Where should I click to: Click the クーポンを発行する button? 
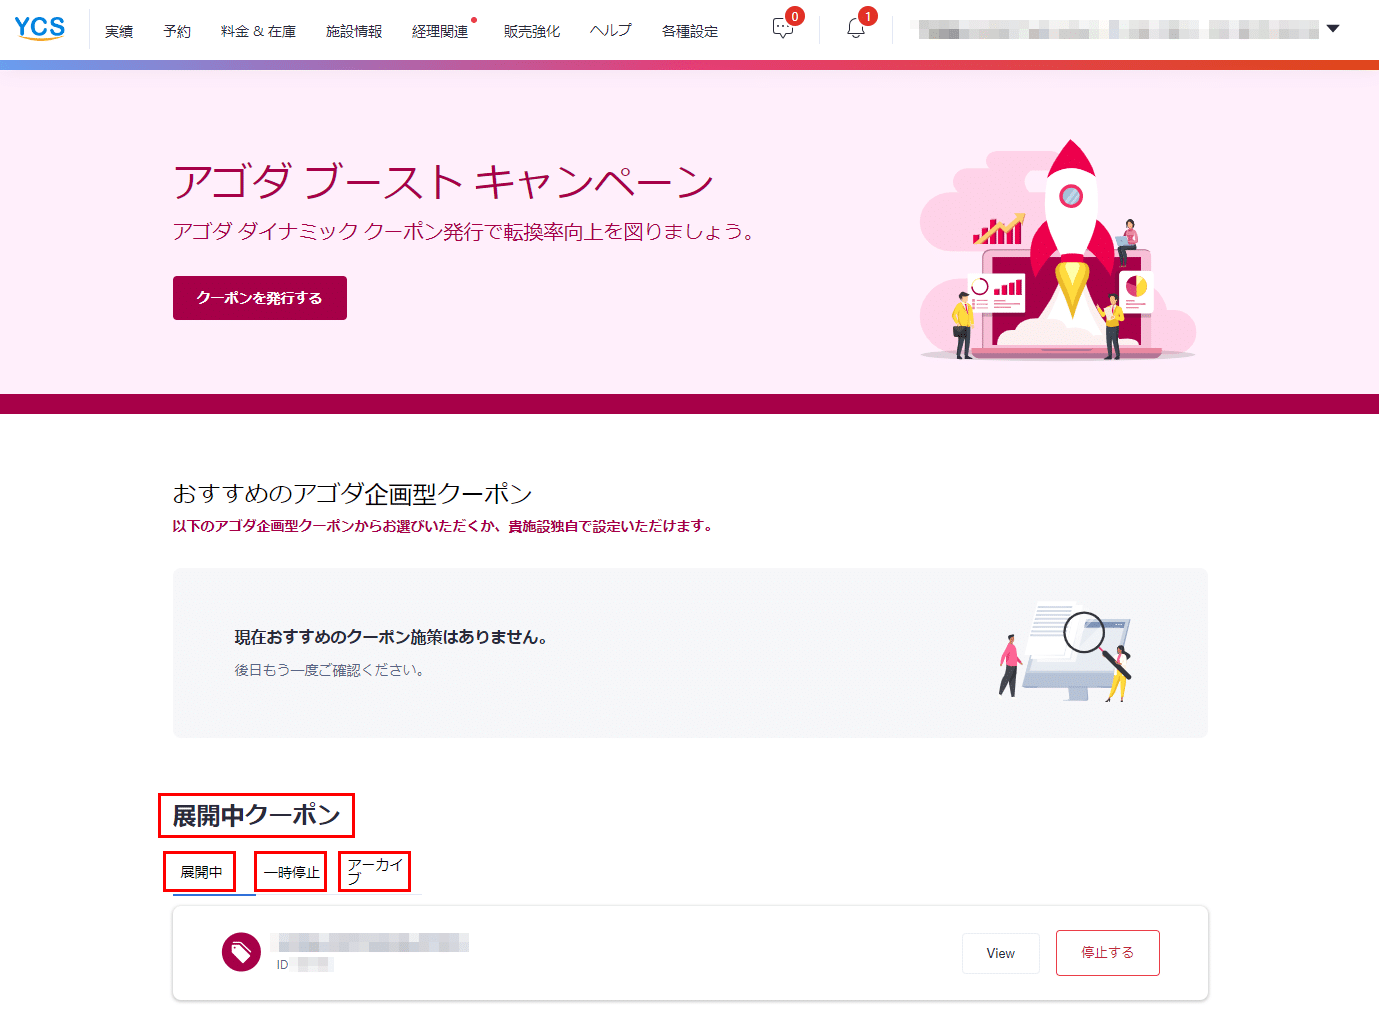click(260, 298)
